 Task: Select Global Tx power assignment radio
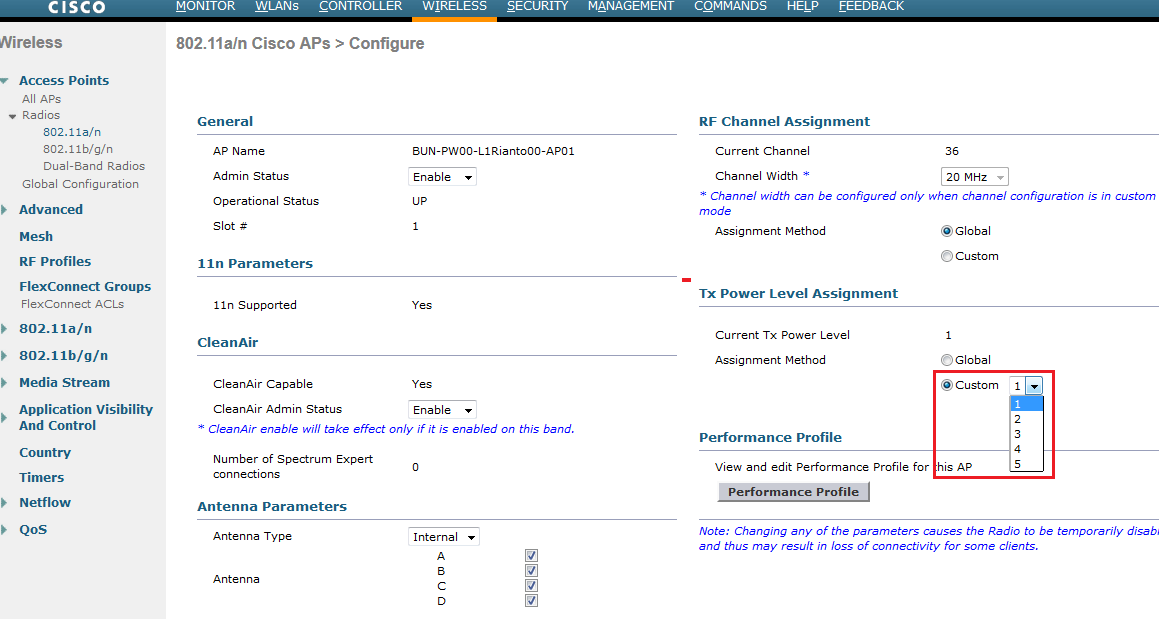click(947, 360)
